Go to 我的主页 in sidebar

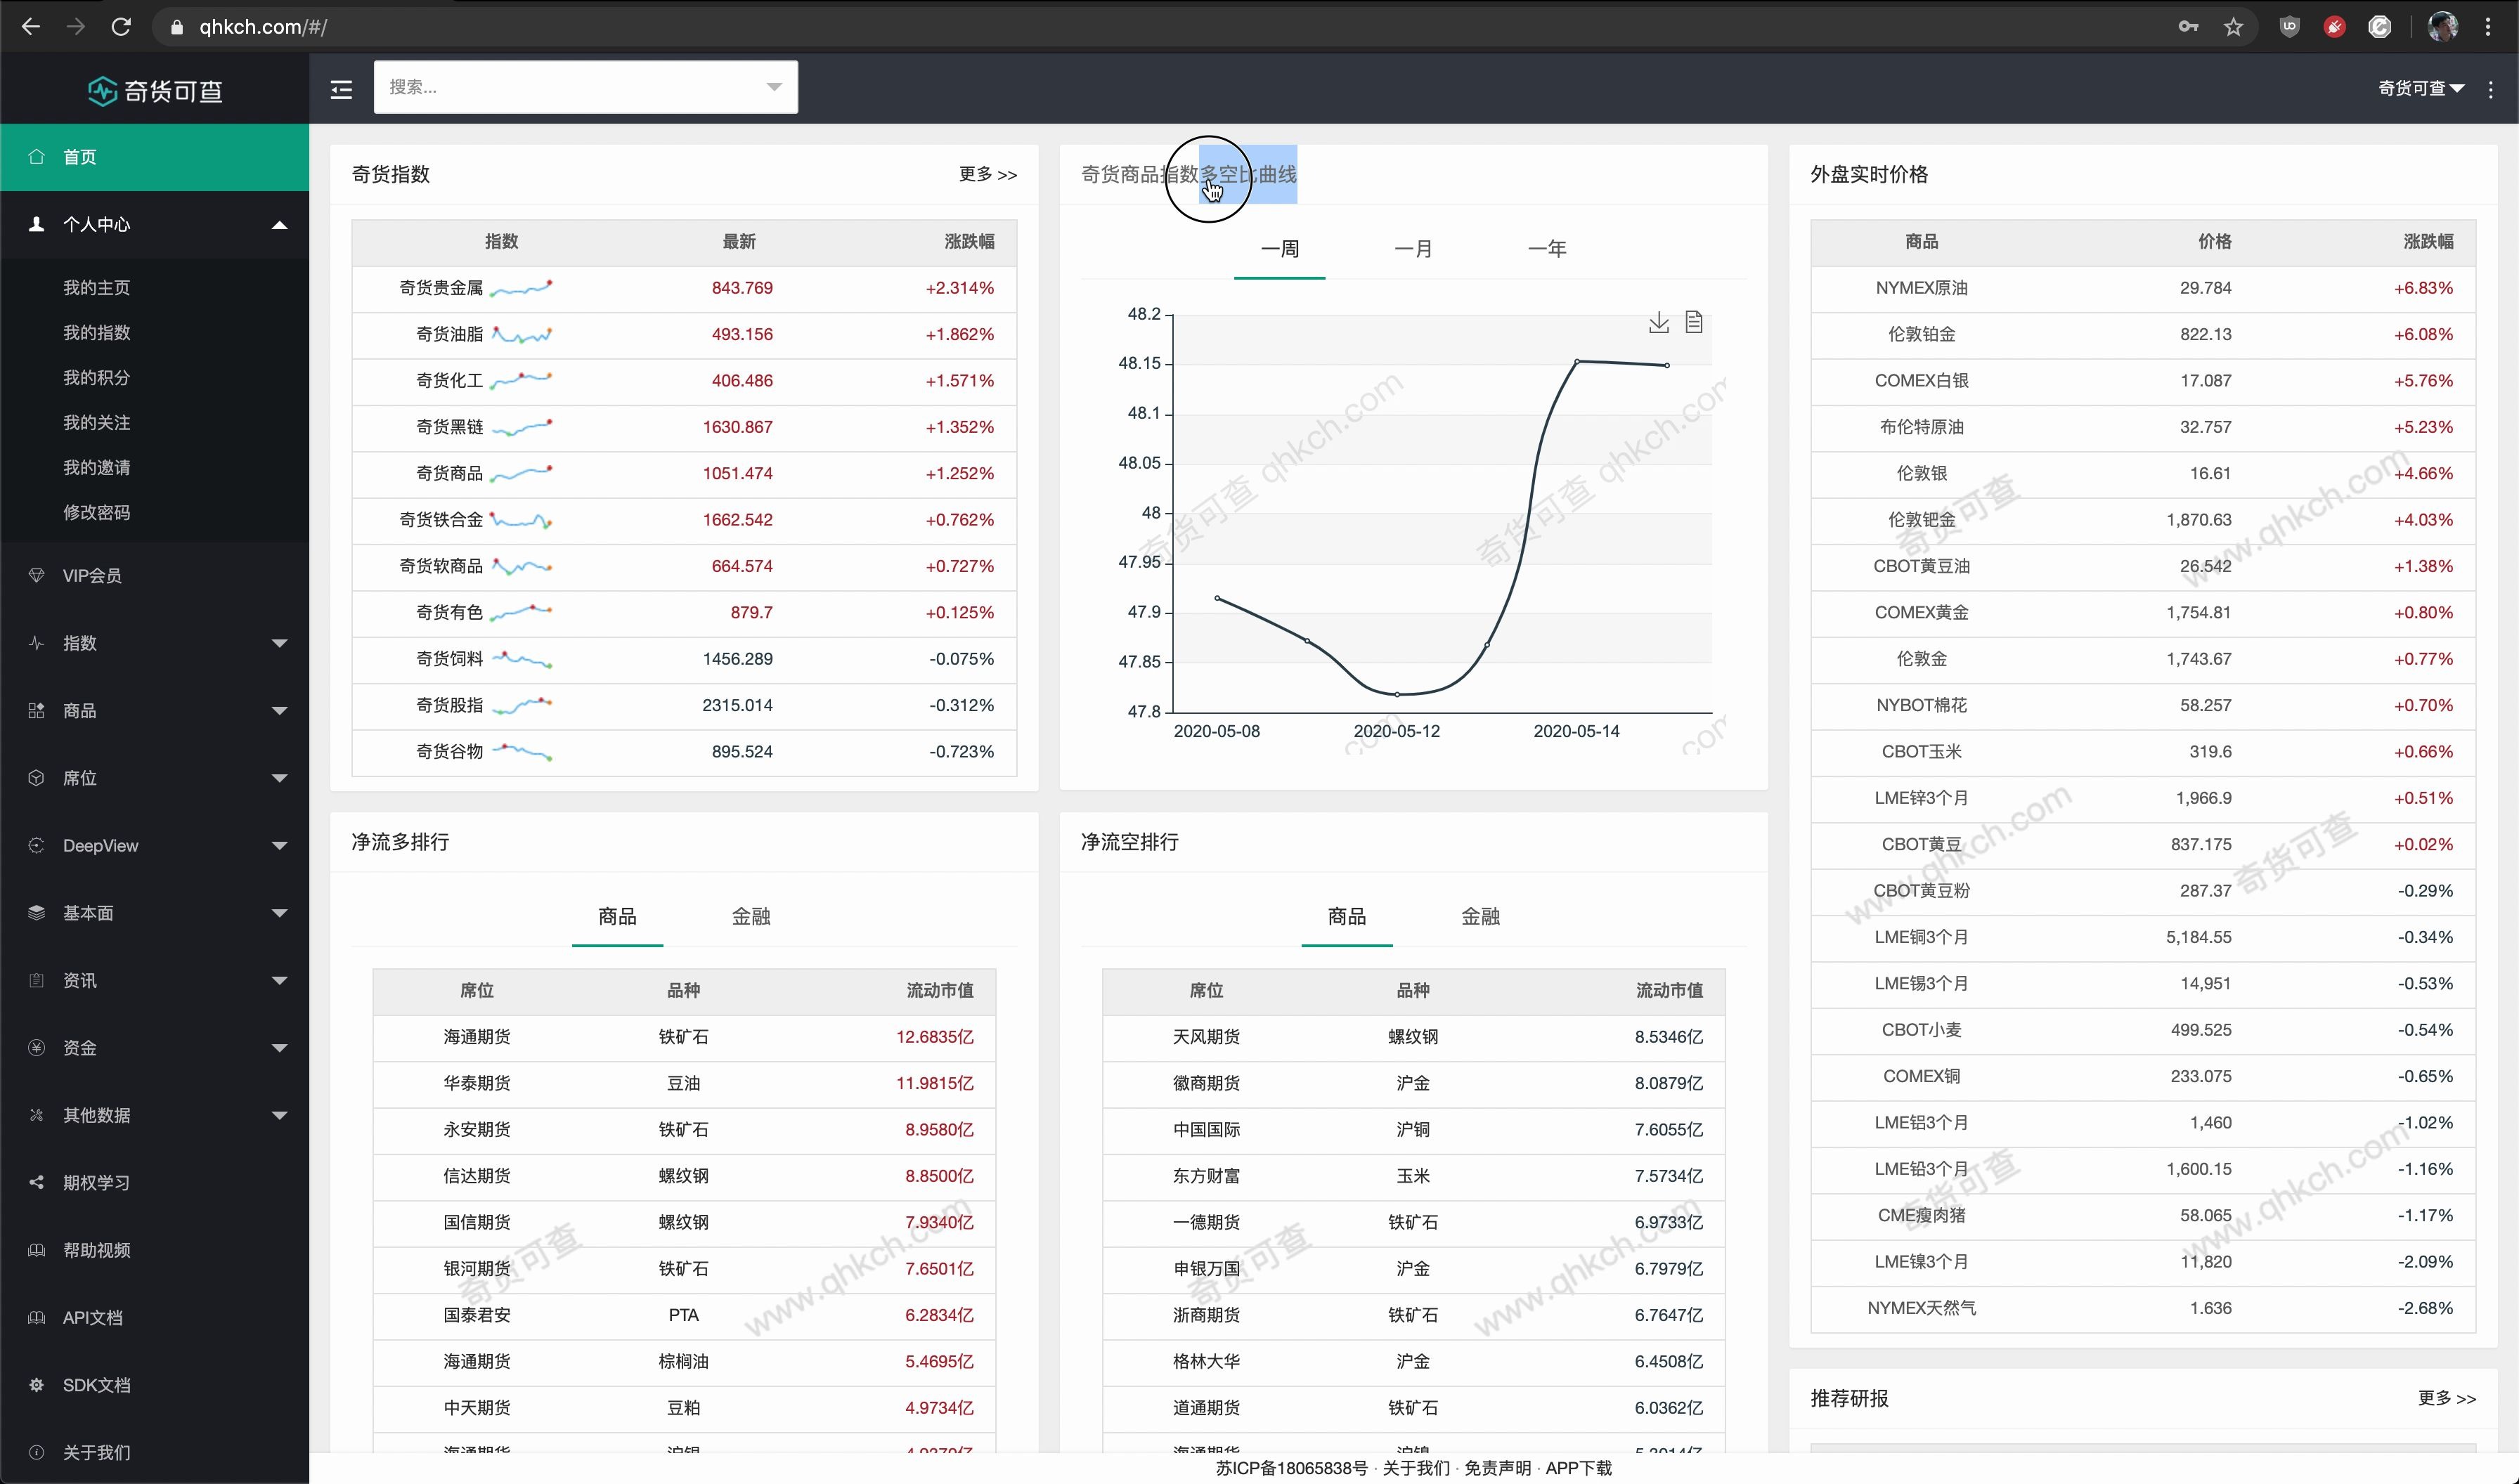[x=96, y=288]
